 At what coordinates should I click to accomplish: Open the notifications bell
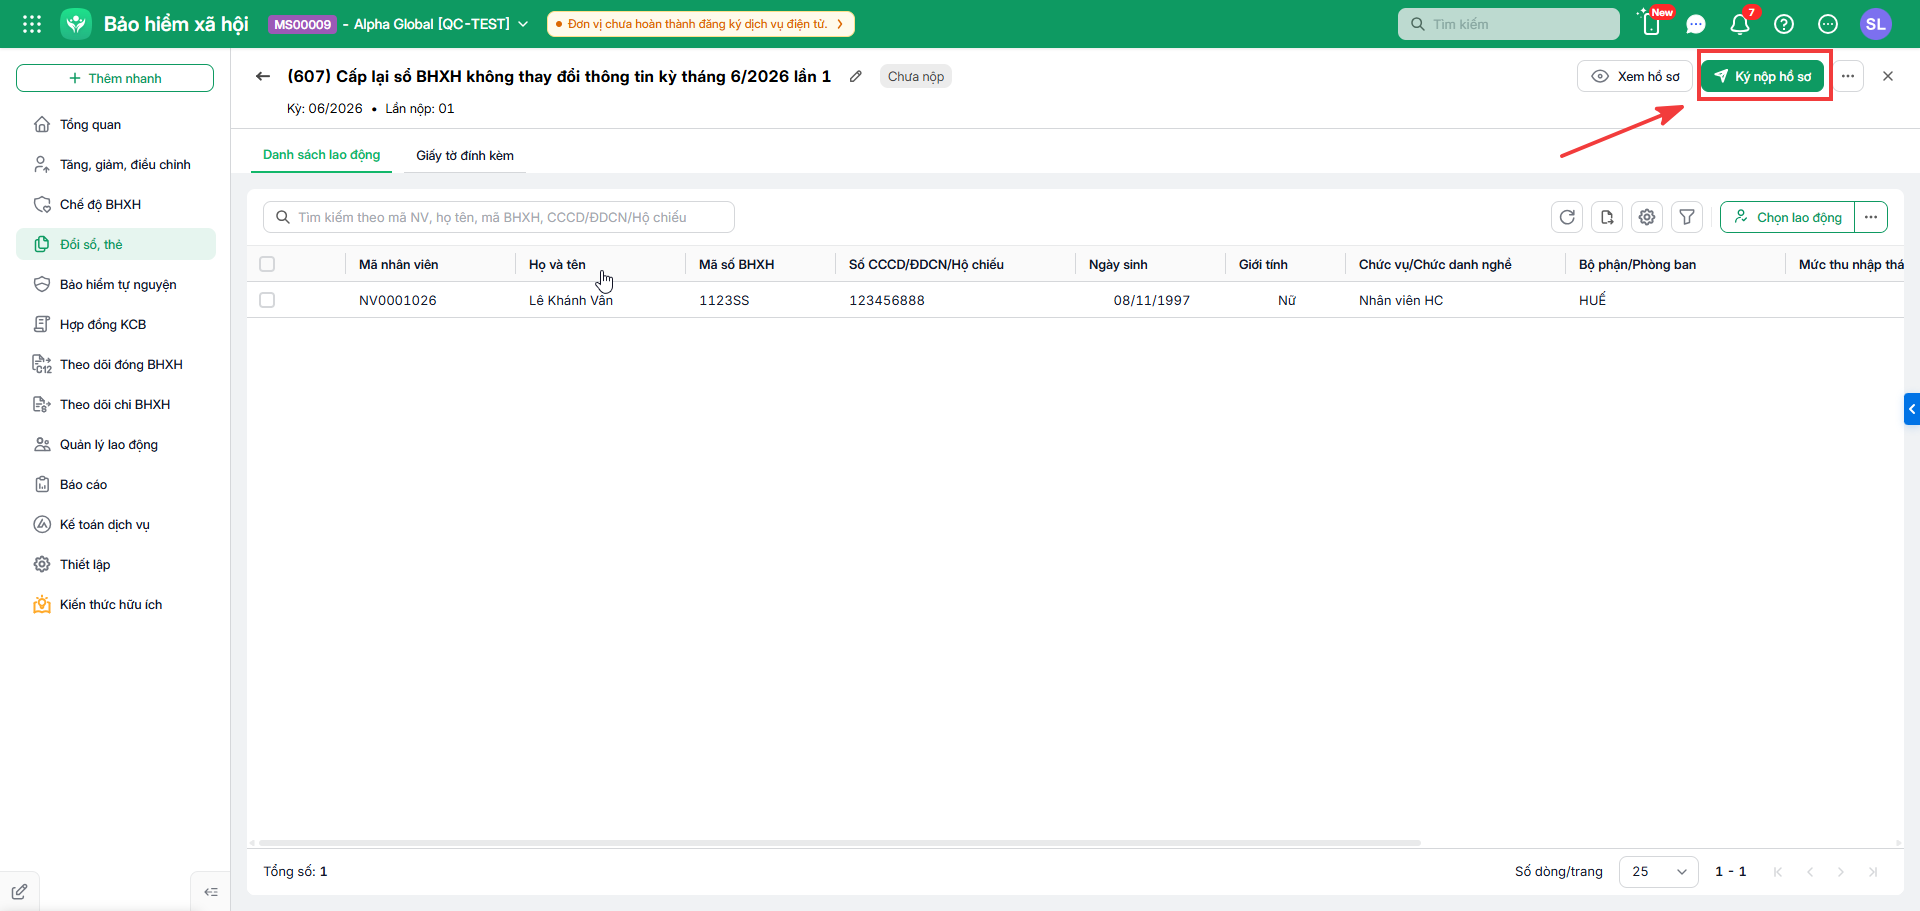[x=1740, y=24]
